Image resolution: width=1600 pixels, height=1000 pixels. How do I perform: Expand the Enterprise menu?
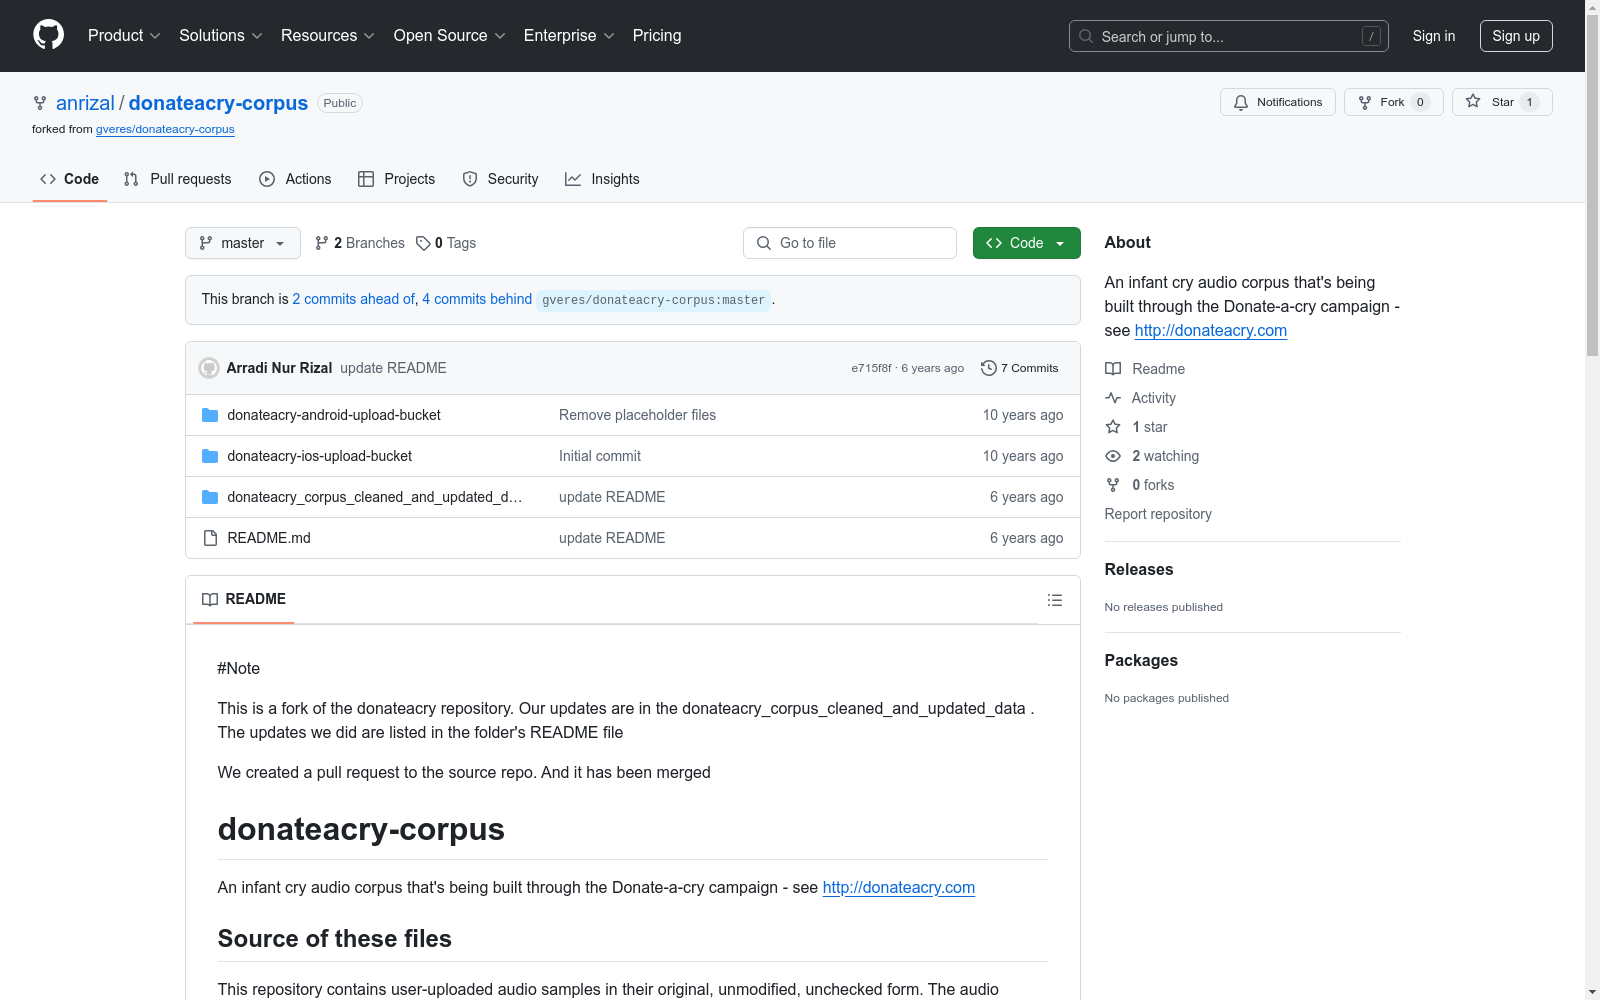point(569,36)
